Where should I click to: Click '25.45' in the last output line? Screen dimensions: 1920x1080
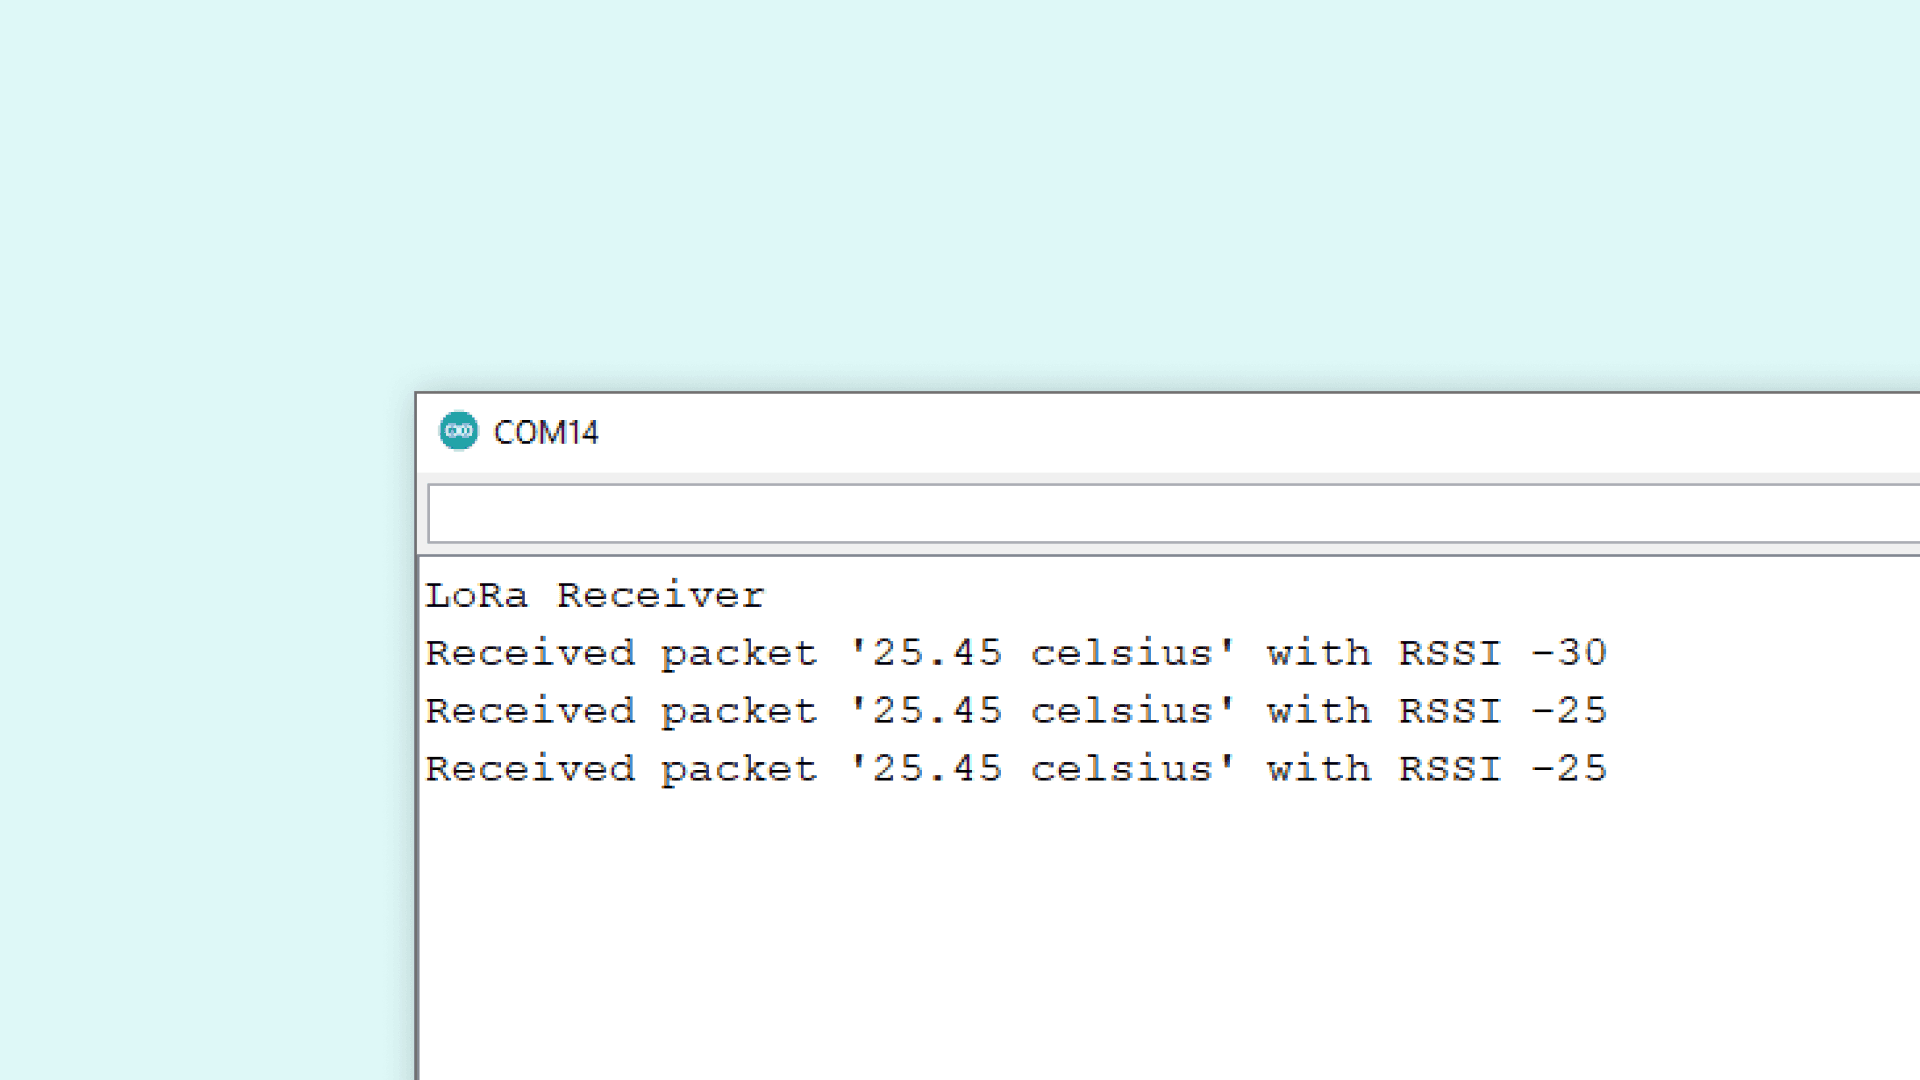(x=937, y=769)
